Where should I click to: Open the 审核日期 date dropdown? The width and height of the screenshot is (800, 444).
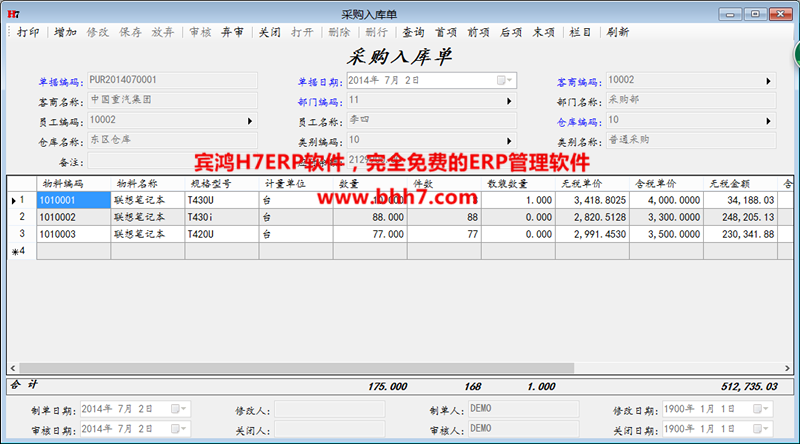[x=179, y=429]
